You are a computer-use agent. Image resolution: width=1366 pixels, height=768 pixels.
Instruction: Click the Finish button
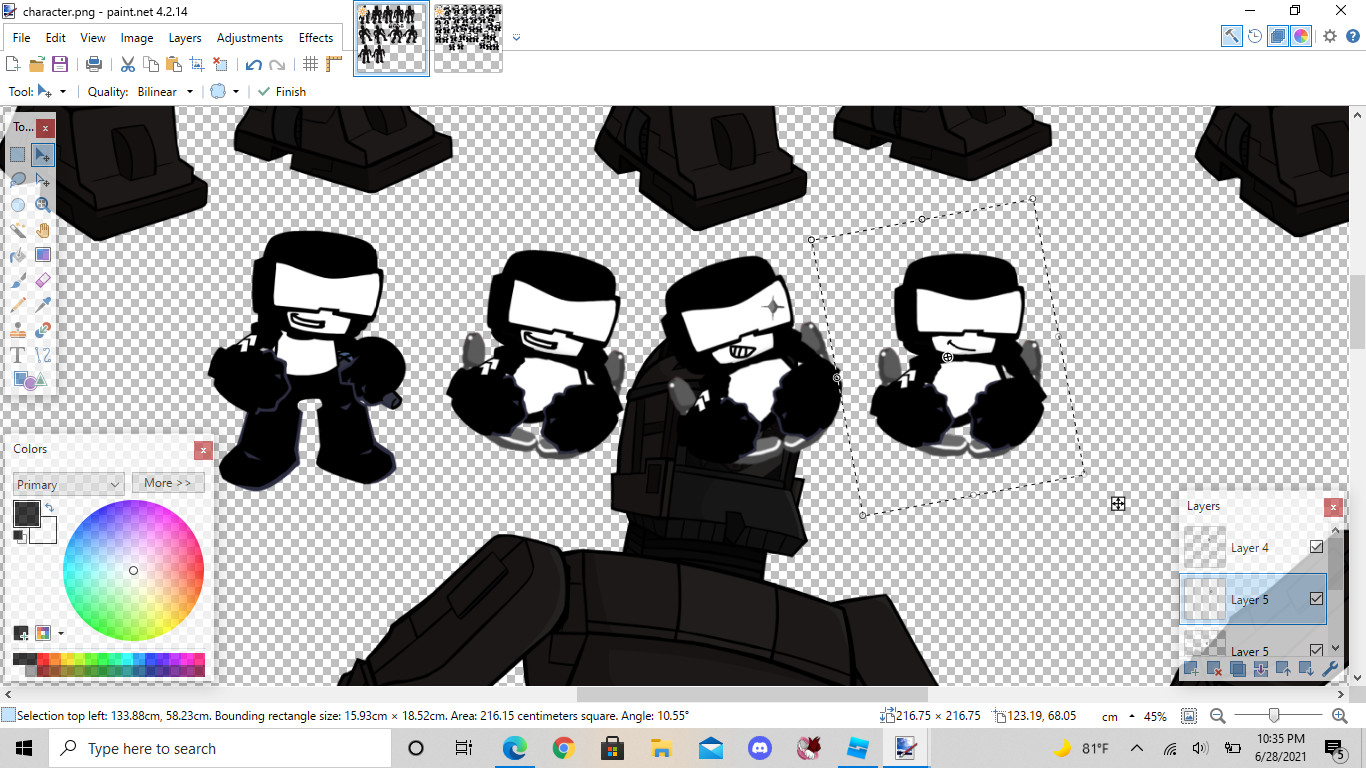tap(282, 92)
